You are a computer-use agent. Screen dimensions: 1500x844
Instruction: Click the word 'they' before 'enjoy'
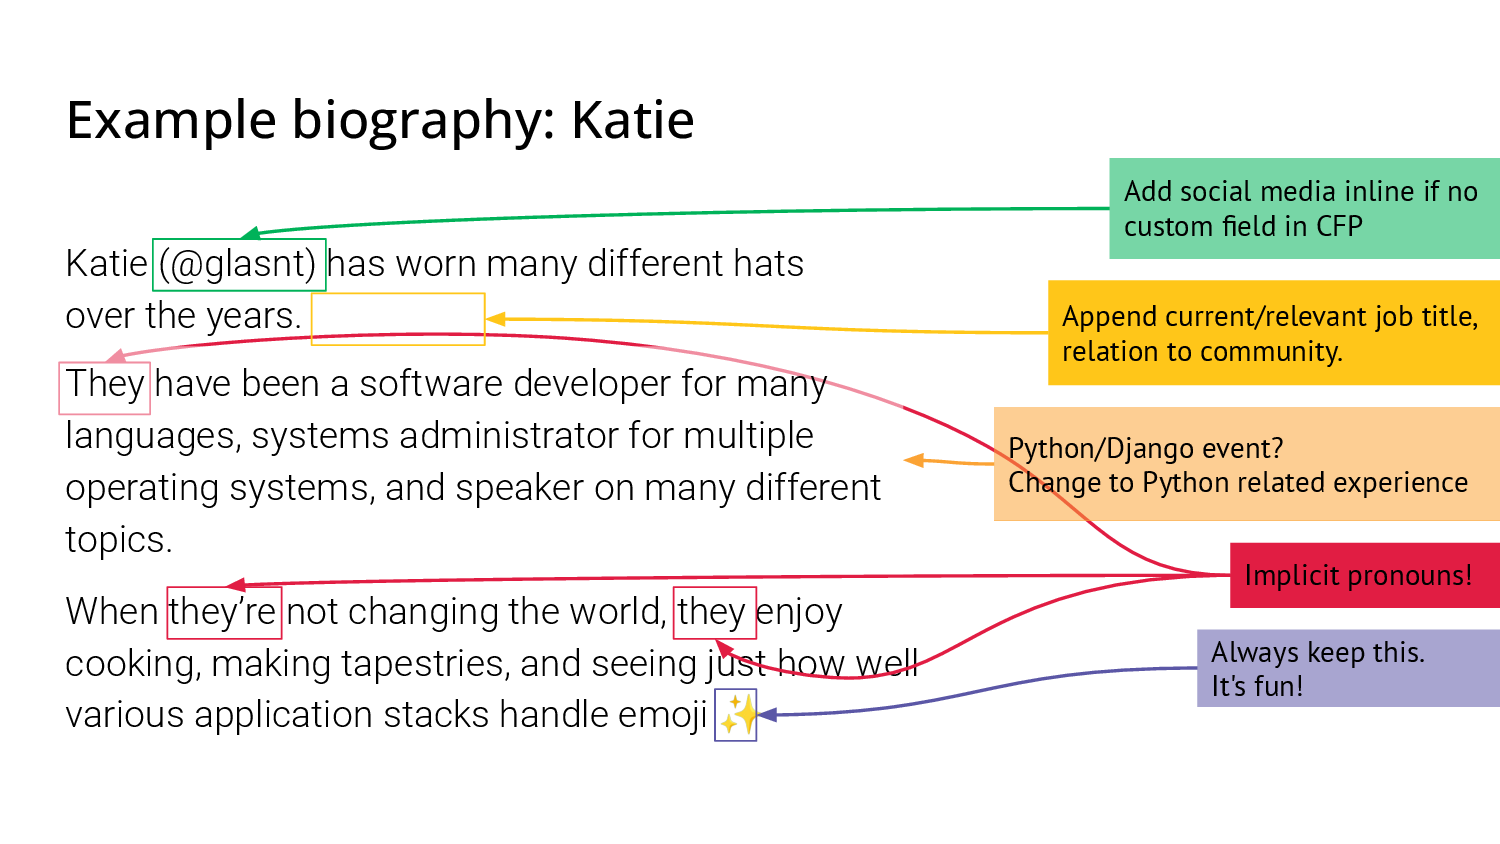[x=712, y=612]
